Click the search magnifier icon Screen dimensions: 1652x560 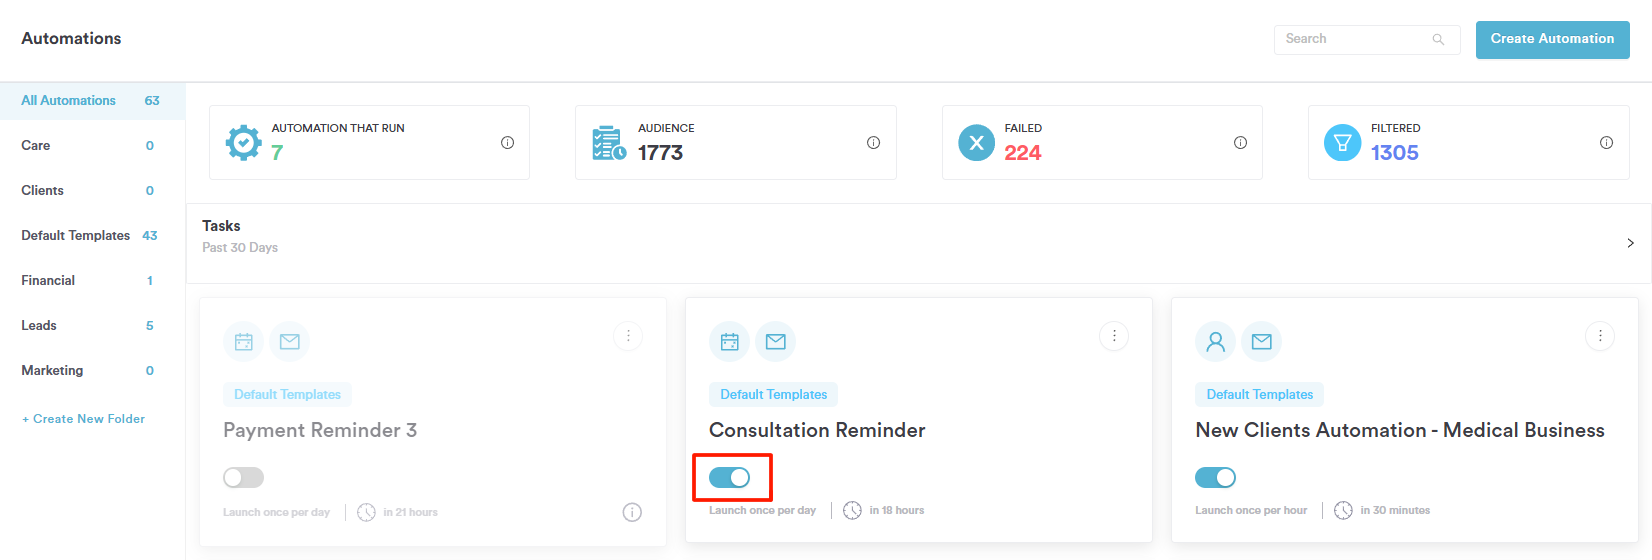(x=1438, y=40)
